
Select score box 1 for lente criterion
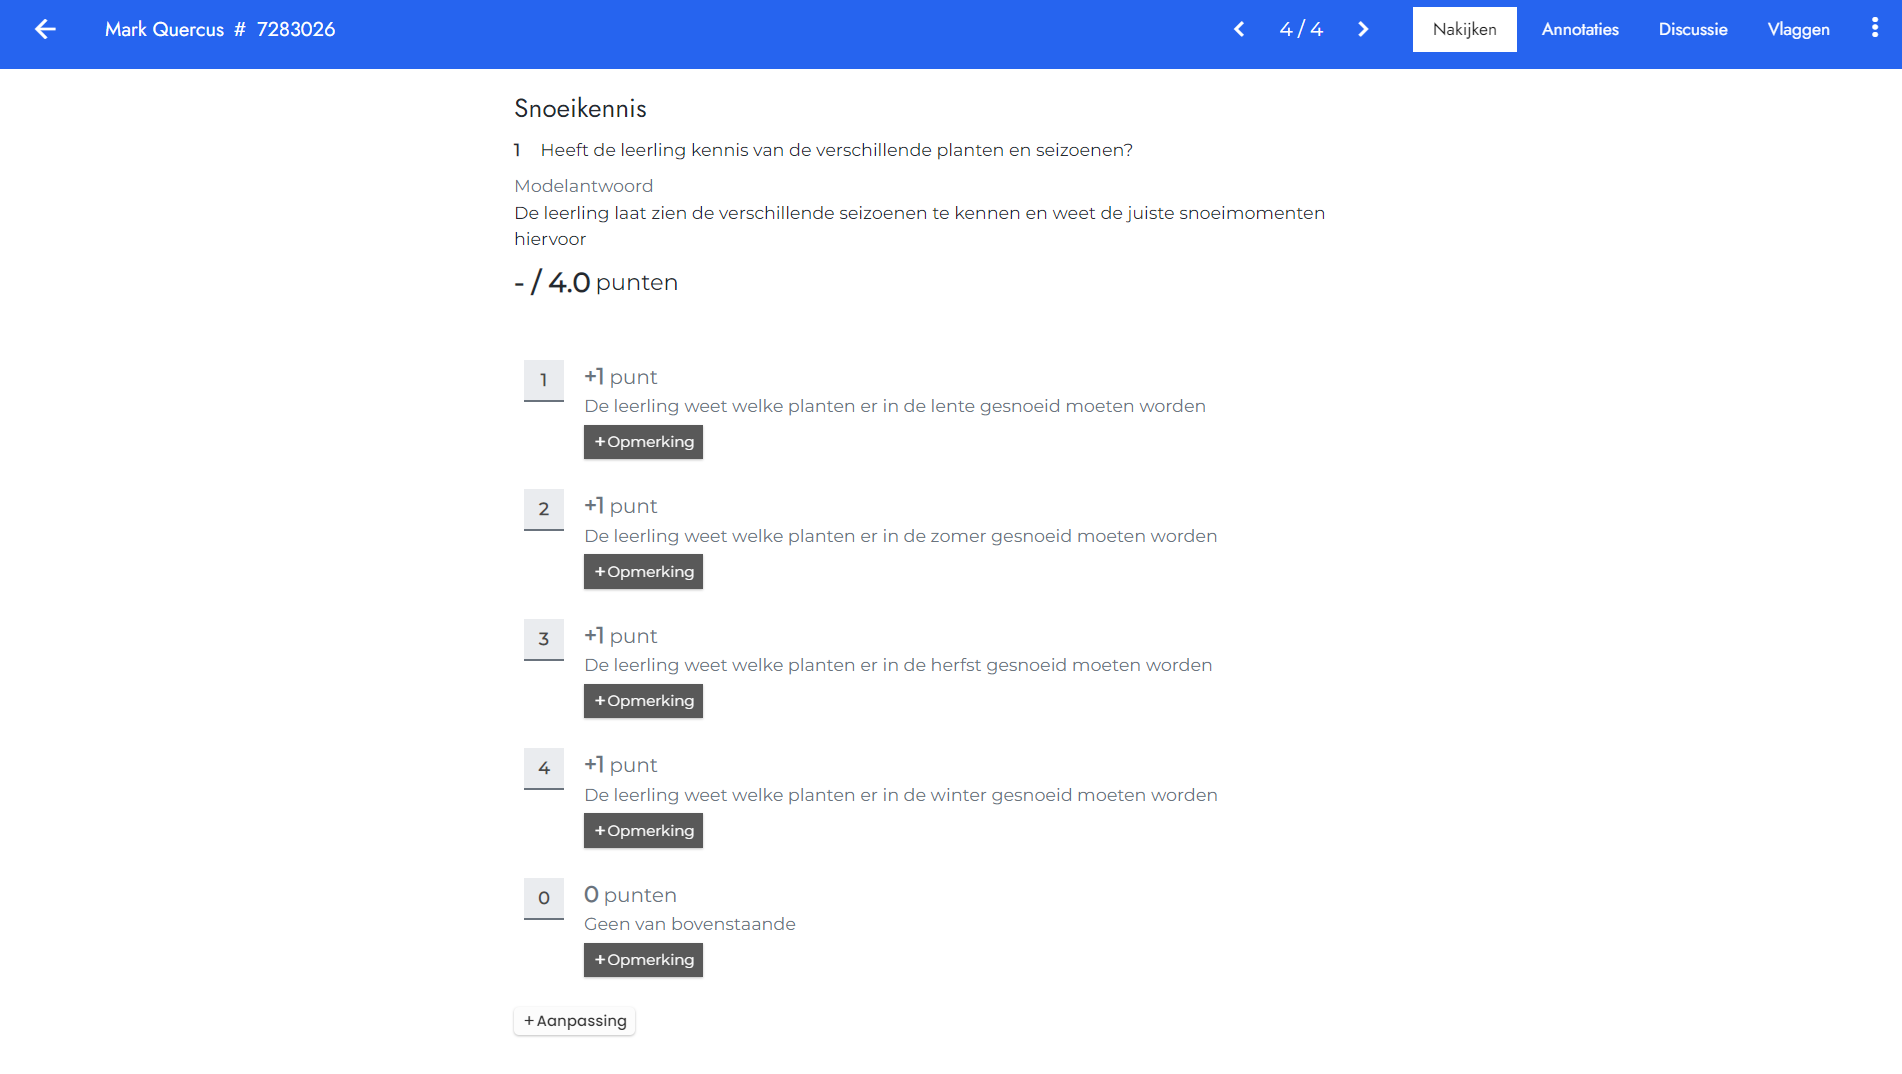coord(544,380)
